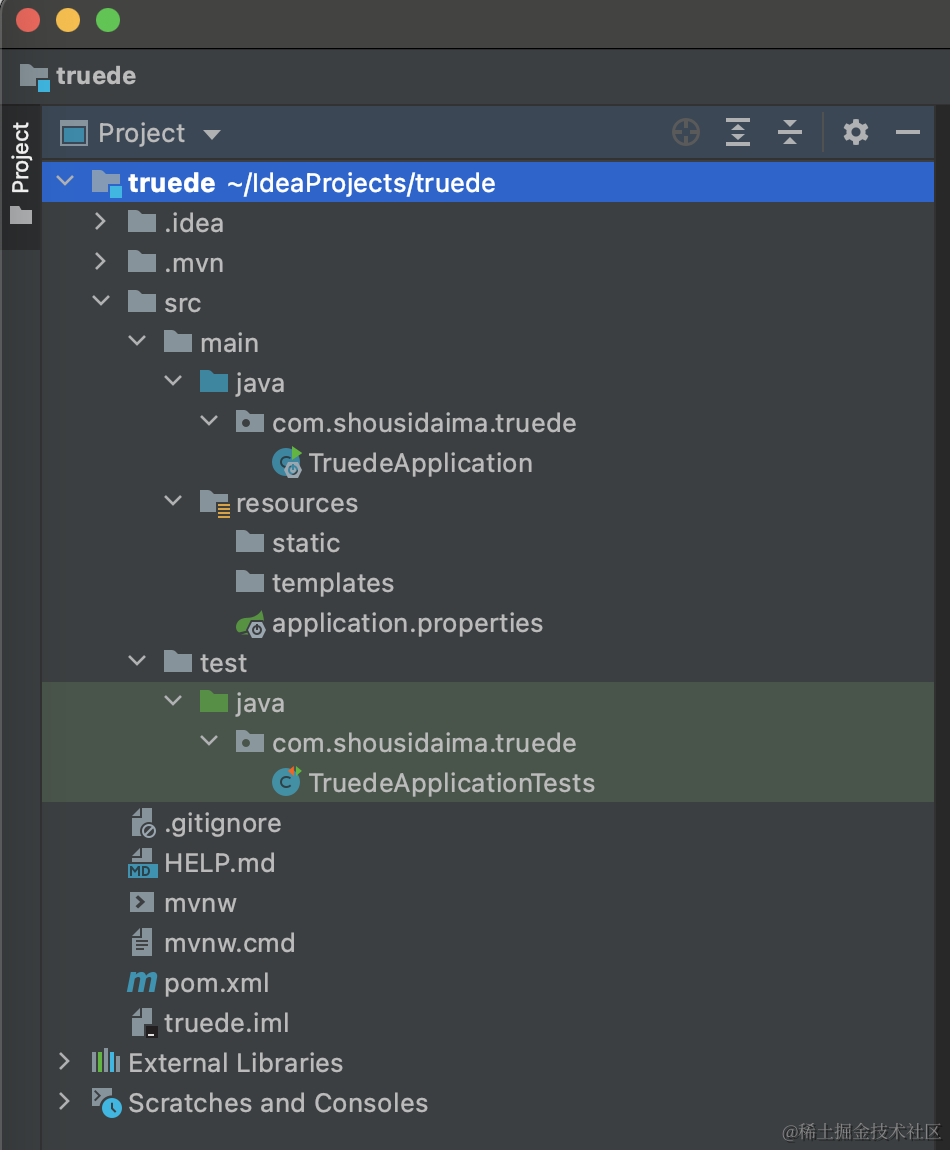Select the HELP.md file

219,863
